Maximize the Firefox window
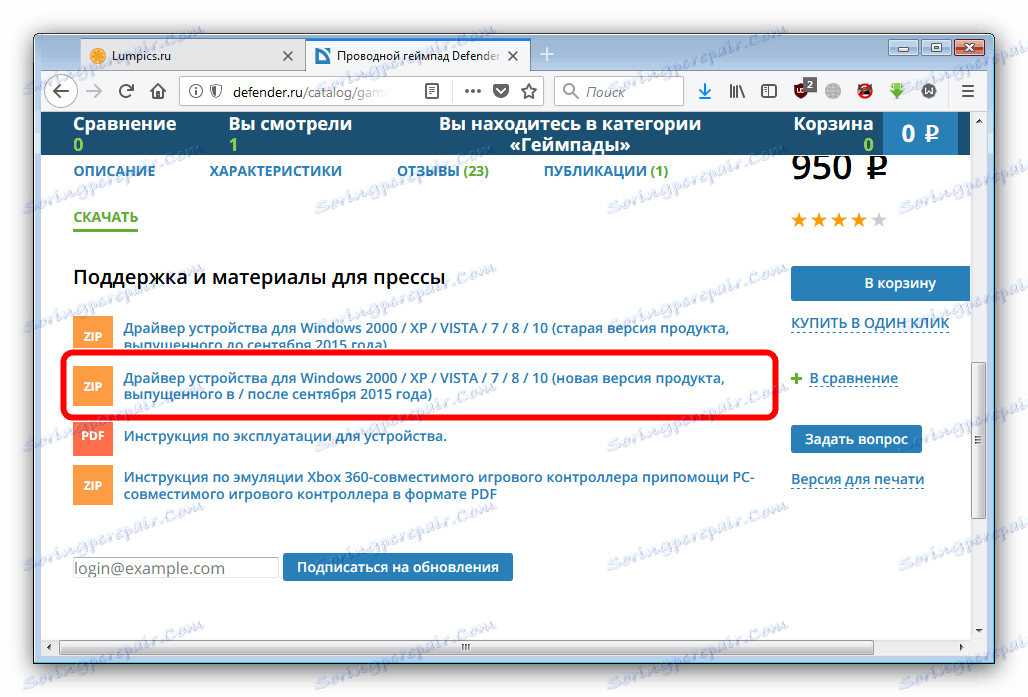 [936, 48]
